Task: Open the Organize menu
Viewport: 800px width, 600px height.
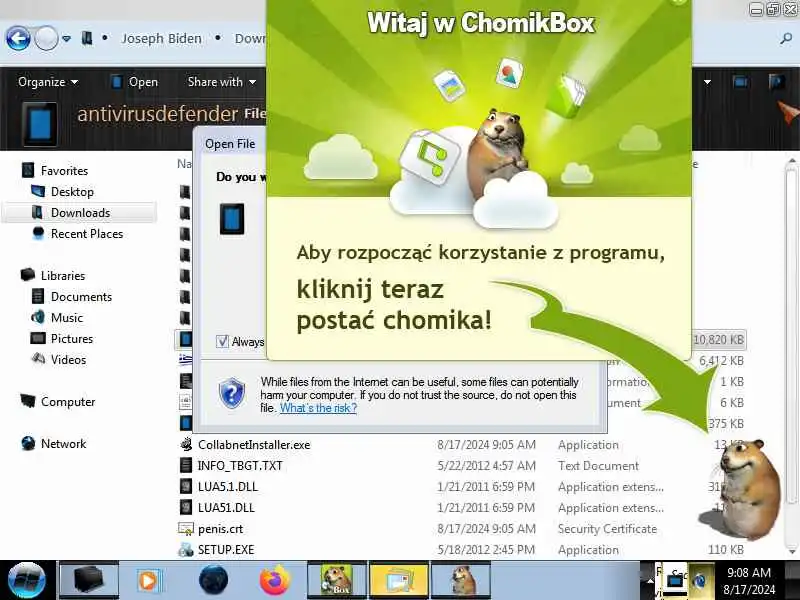Action: [x=47, y=82]
